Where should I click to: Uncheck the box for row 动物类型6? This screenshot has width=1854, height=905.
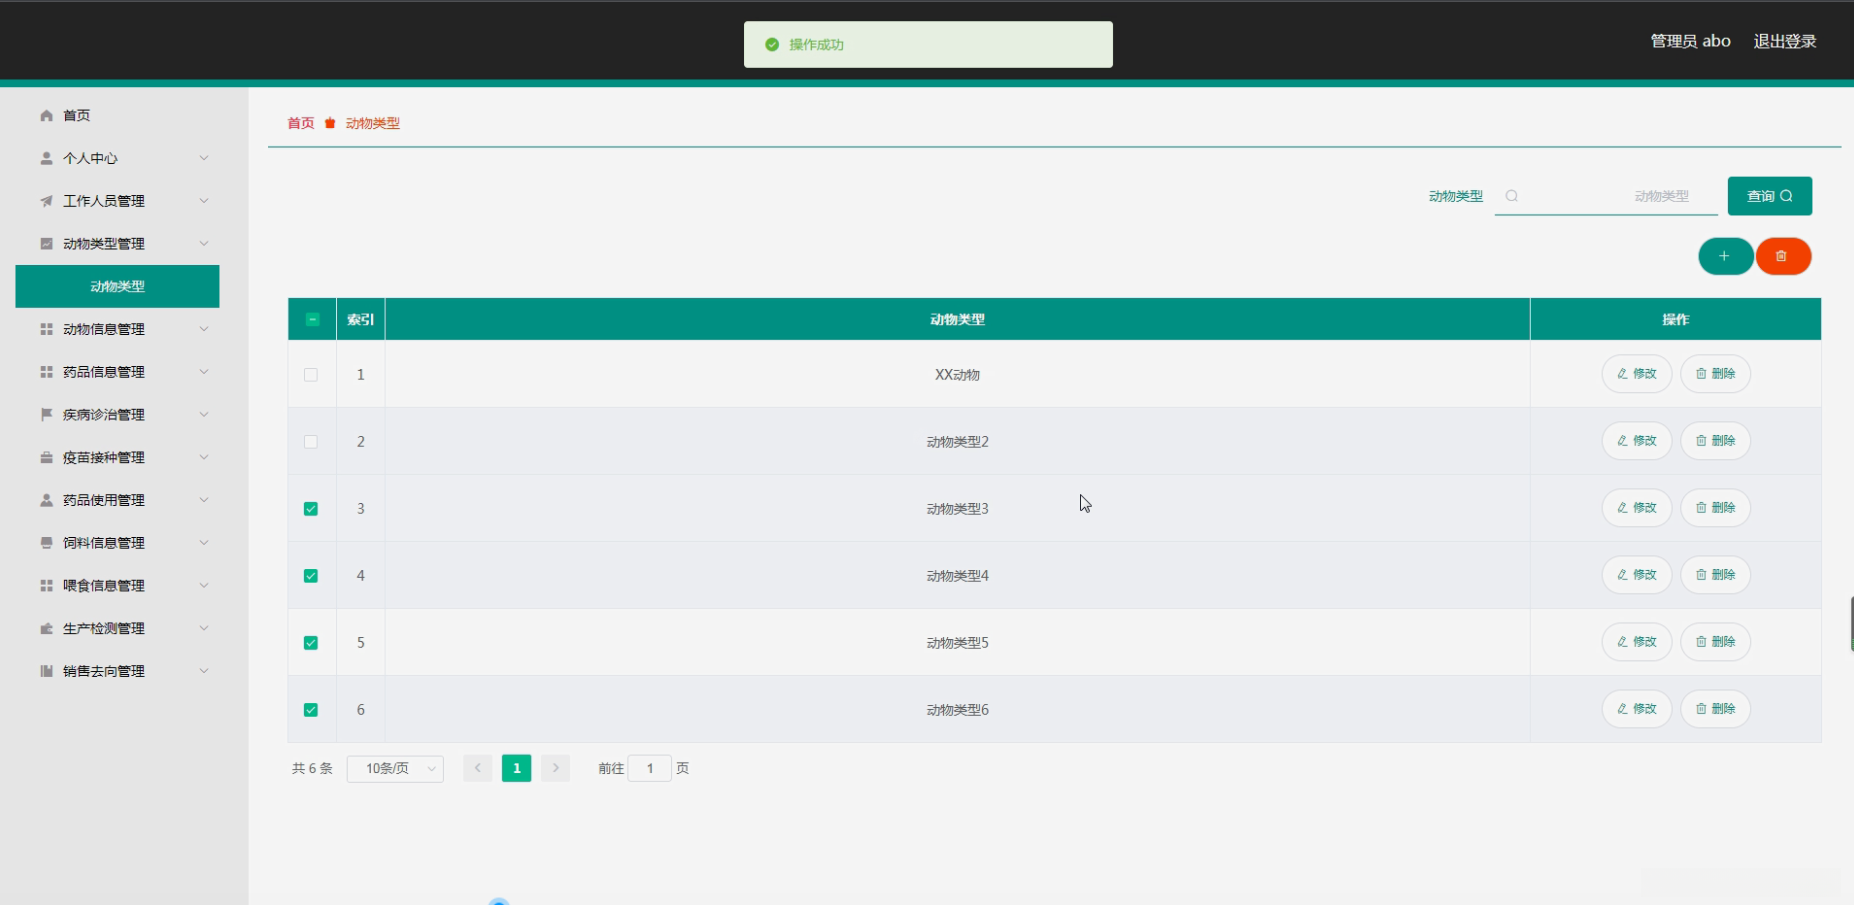311,710
